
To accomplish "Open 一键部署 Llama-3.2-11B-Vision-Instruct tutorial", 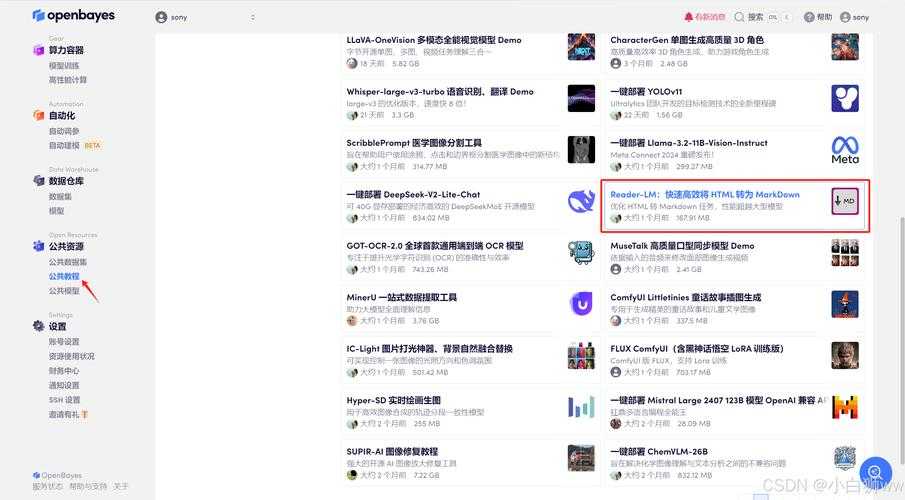I will [689, 143].
